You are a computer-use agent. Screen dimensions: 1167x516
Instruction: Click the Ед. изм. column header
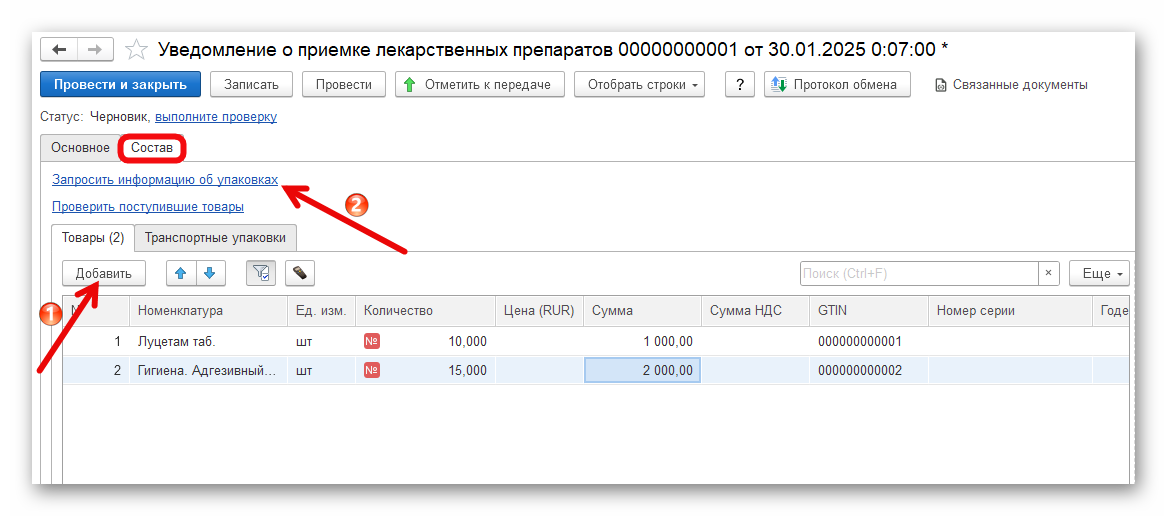click(321, 310)
